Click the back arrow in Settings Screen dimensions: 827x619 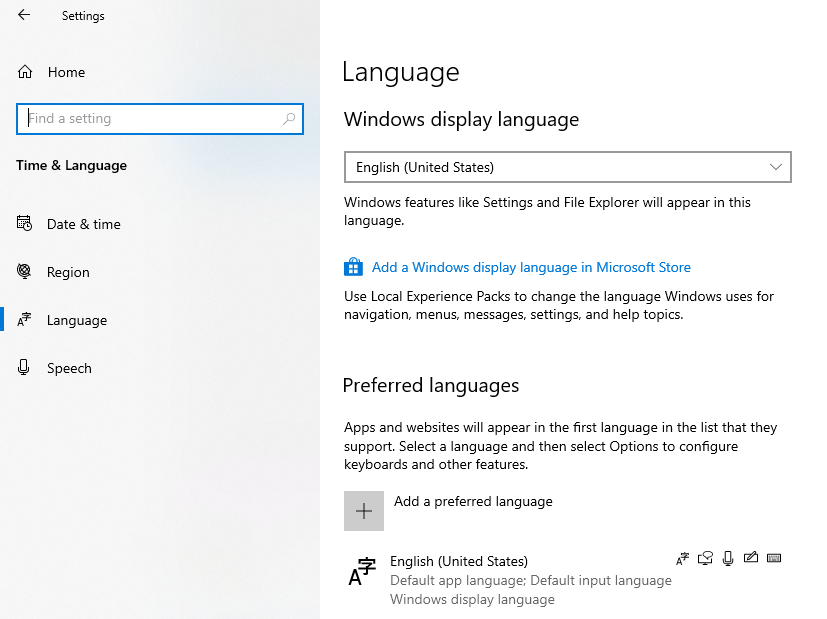pyautogui.click(x=24, y=15)
